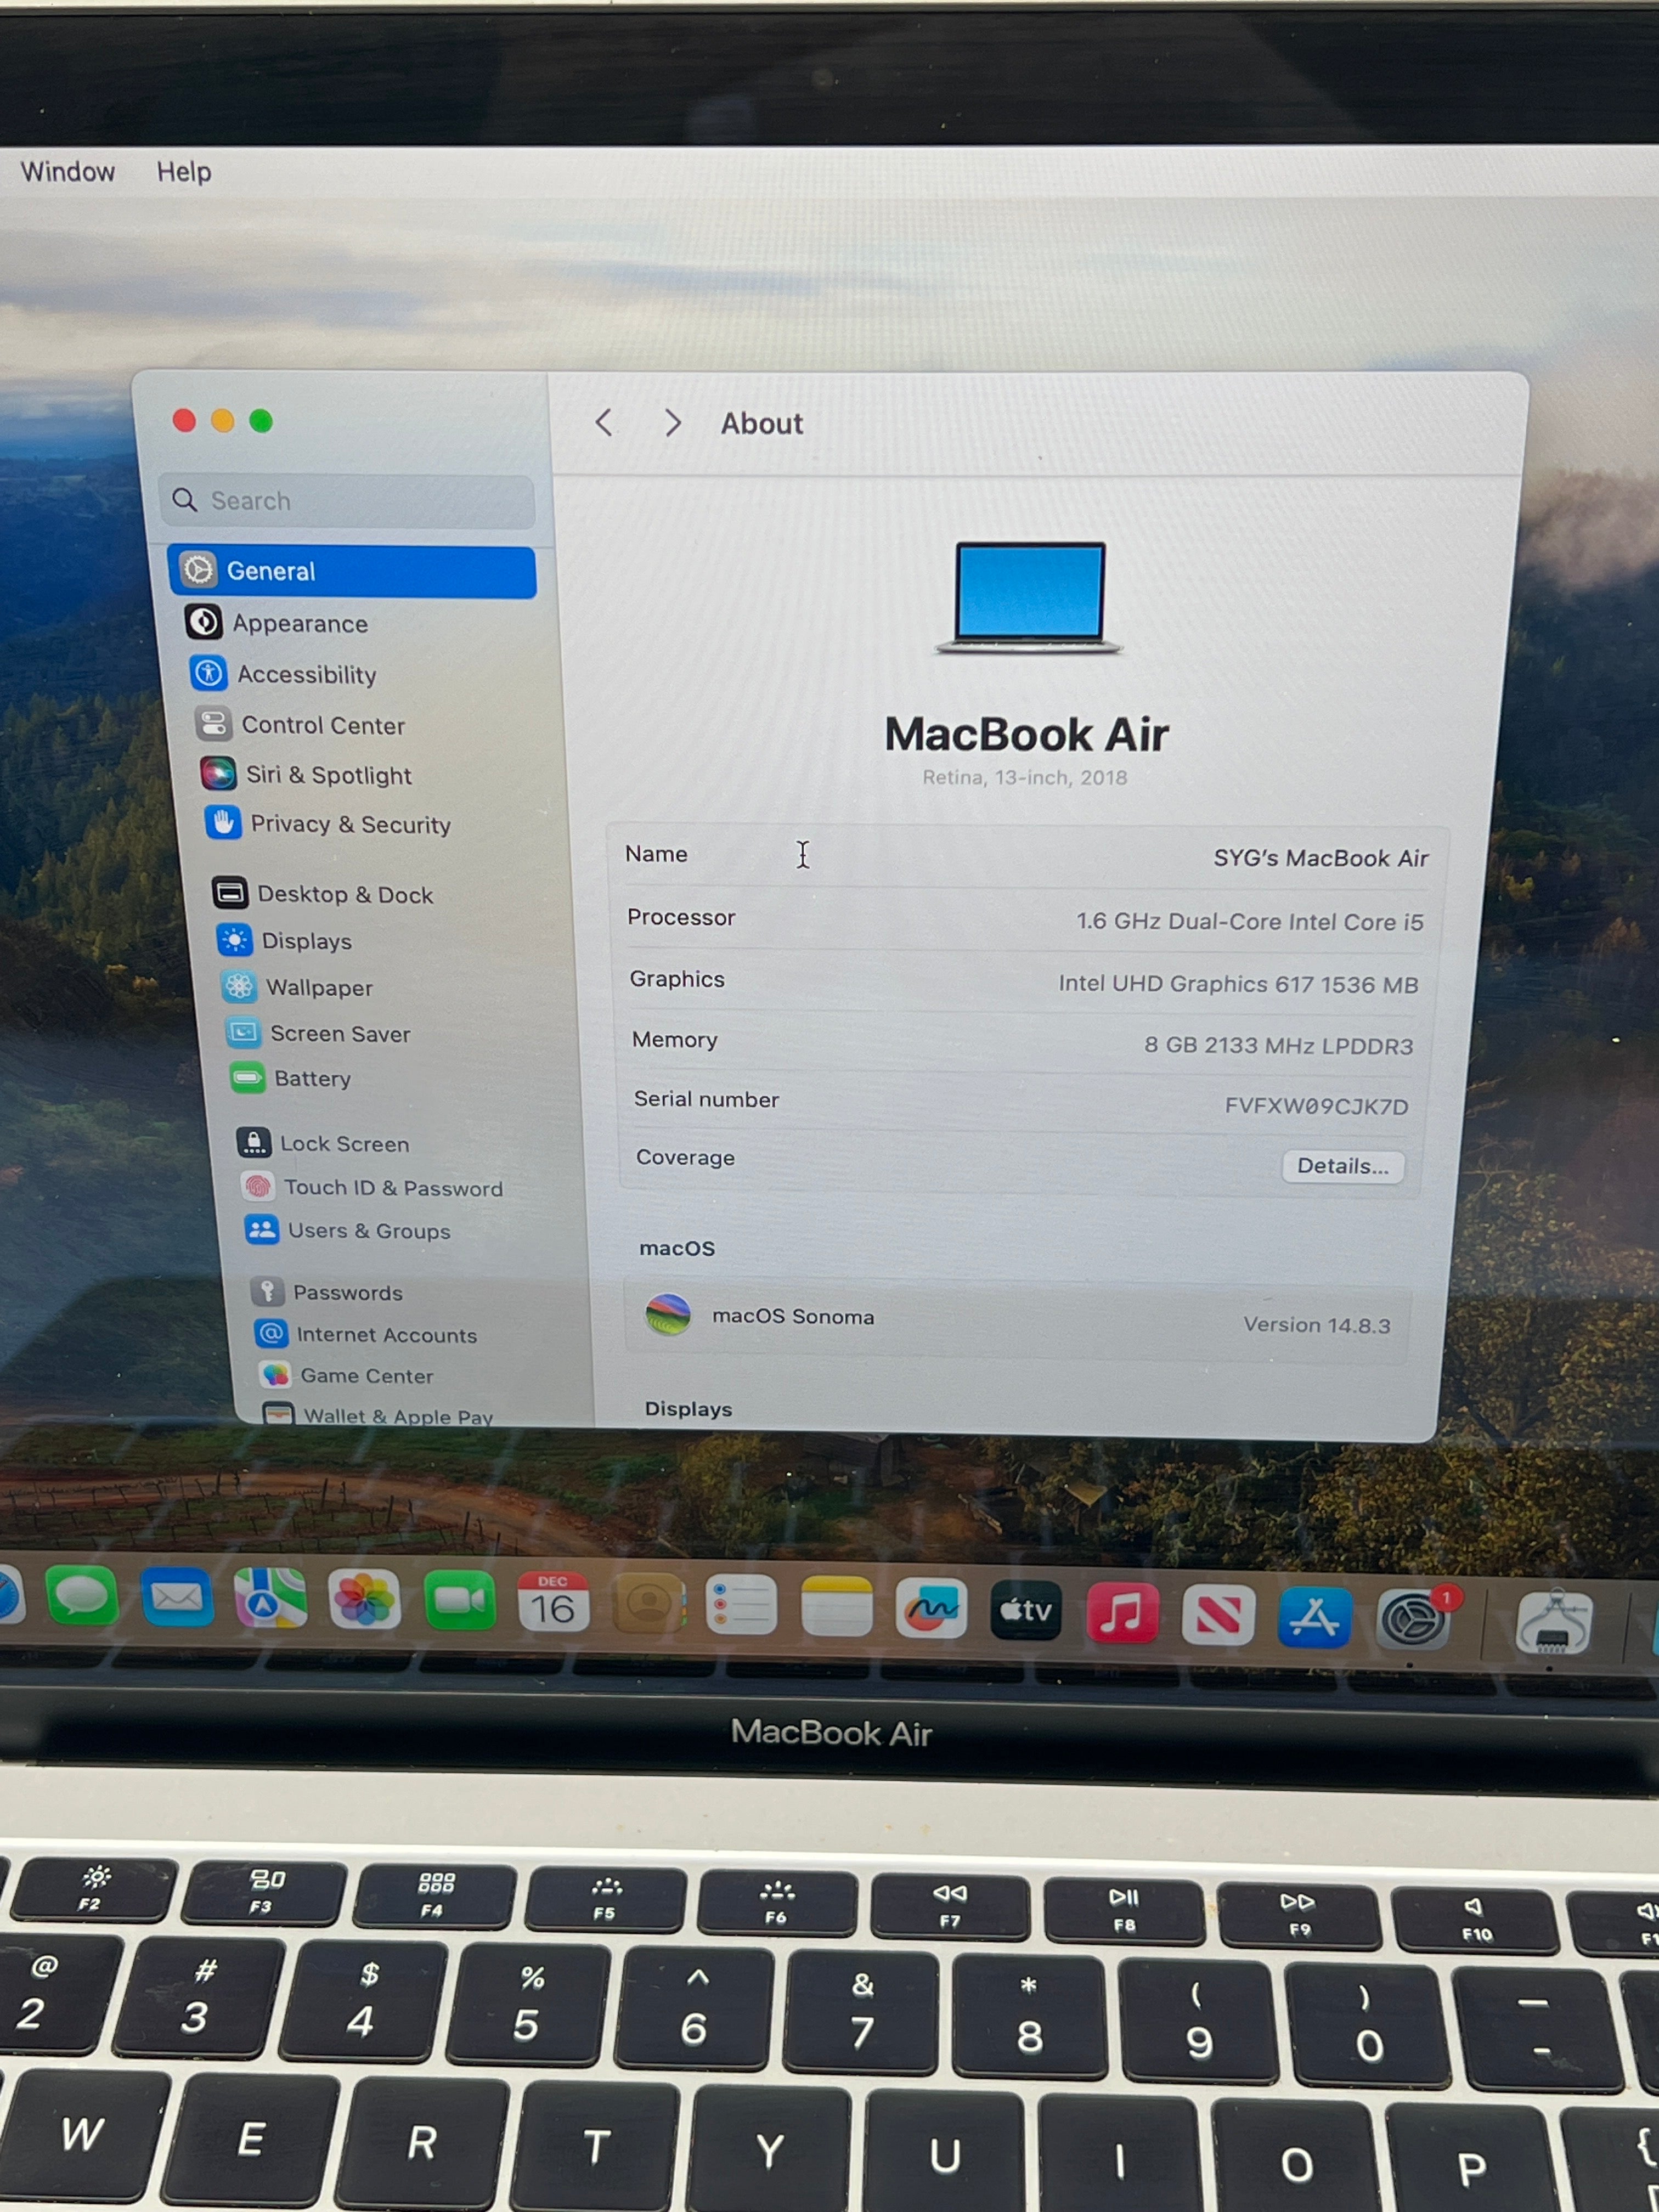Screen dimensions: 1659x2212
Task: Open App Store from the Dock
Action: coord(1314,1617)
